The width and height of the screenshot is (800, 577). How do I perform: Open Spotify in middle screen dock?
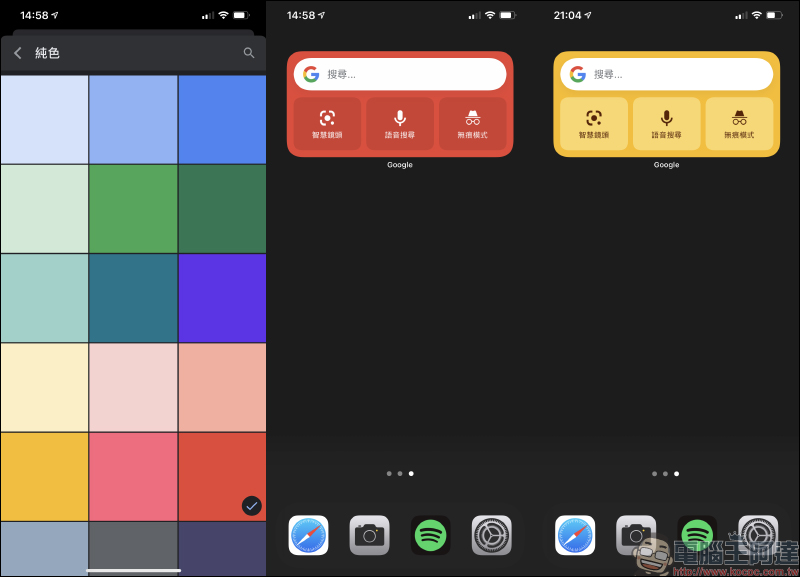click(x=431, y=535)
